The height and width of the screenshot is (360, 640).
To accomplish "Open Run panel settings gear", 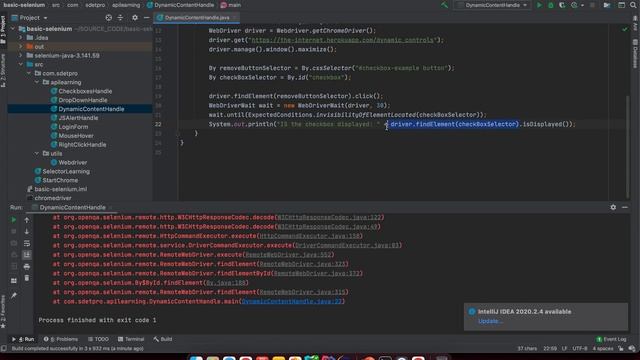I will tap(613, 207).
